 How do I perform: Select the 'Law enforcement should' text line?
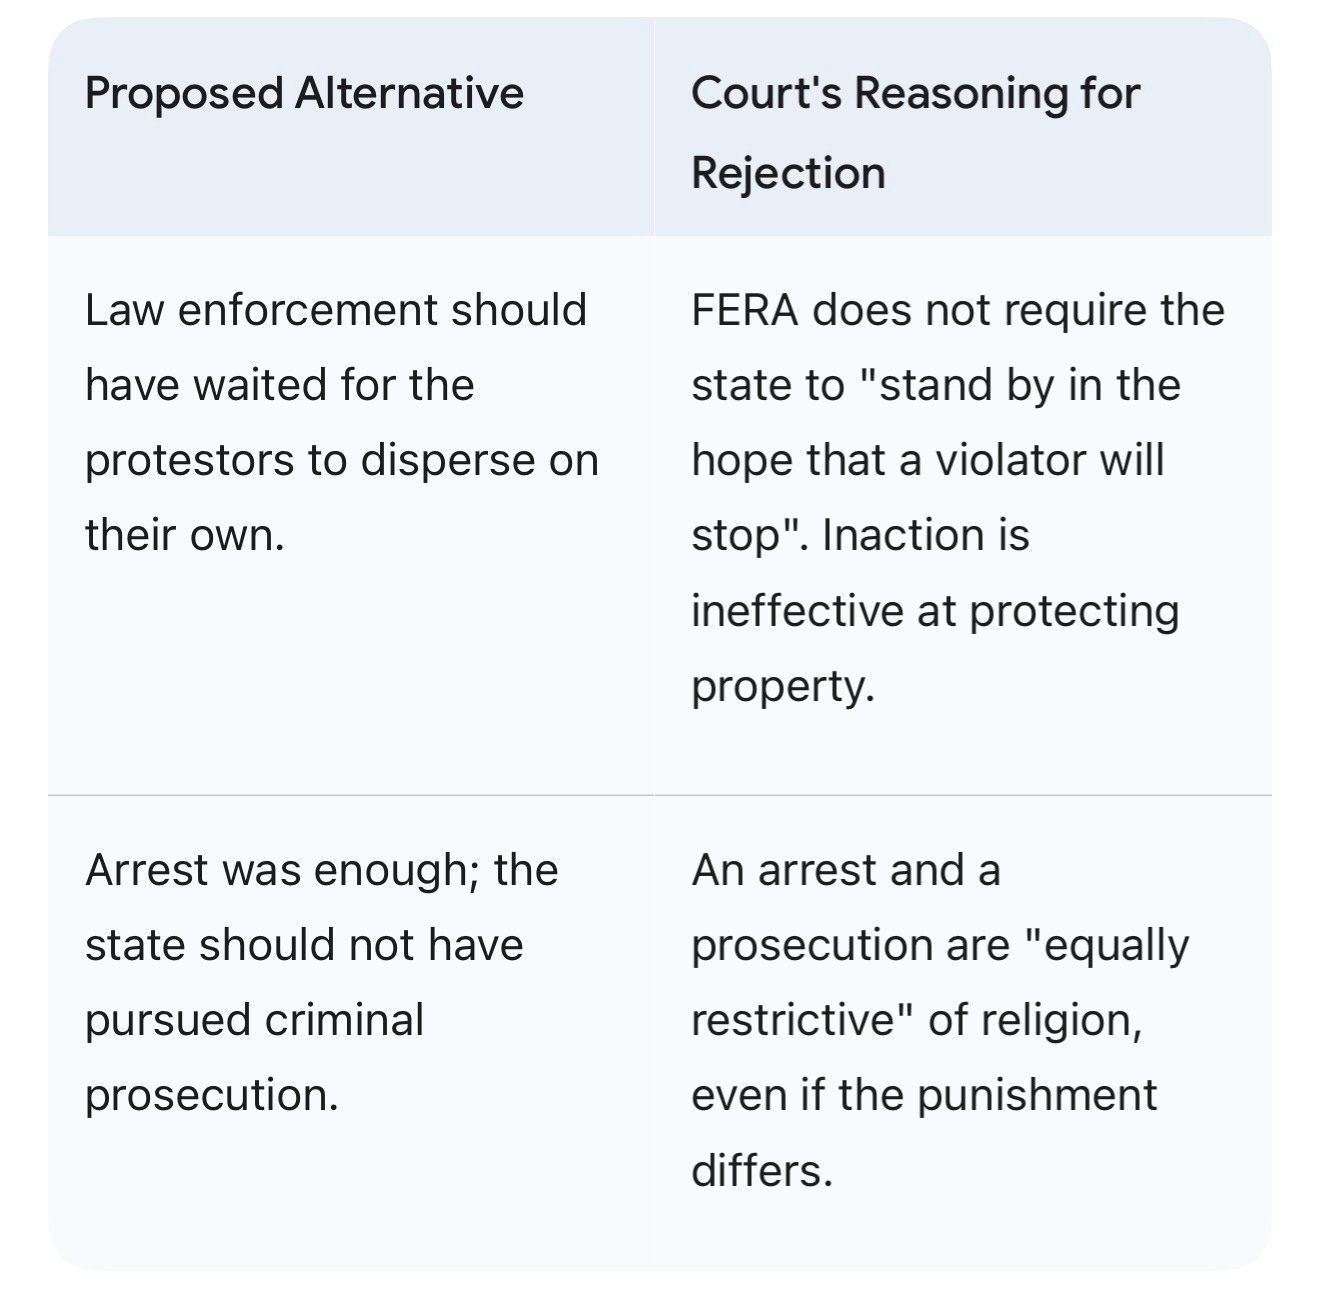pyautogui.click(x=336, y=310)
